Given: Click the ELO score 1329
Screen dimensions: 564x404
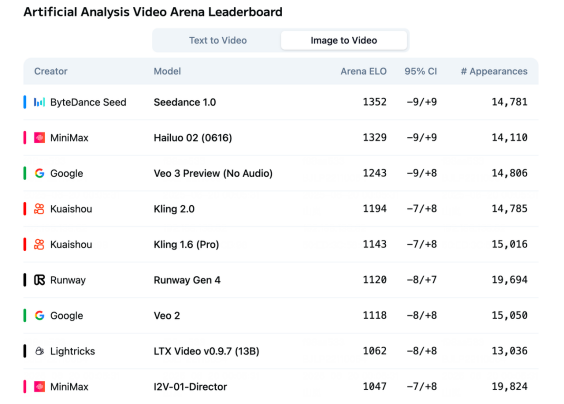Looking at the screenshot, I should point(375,137).
